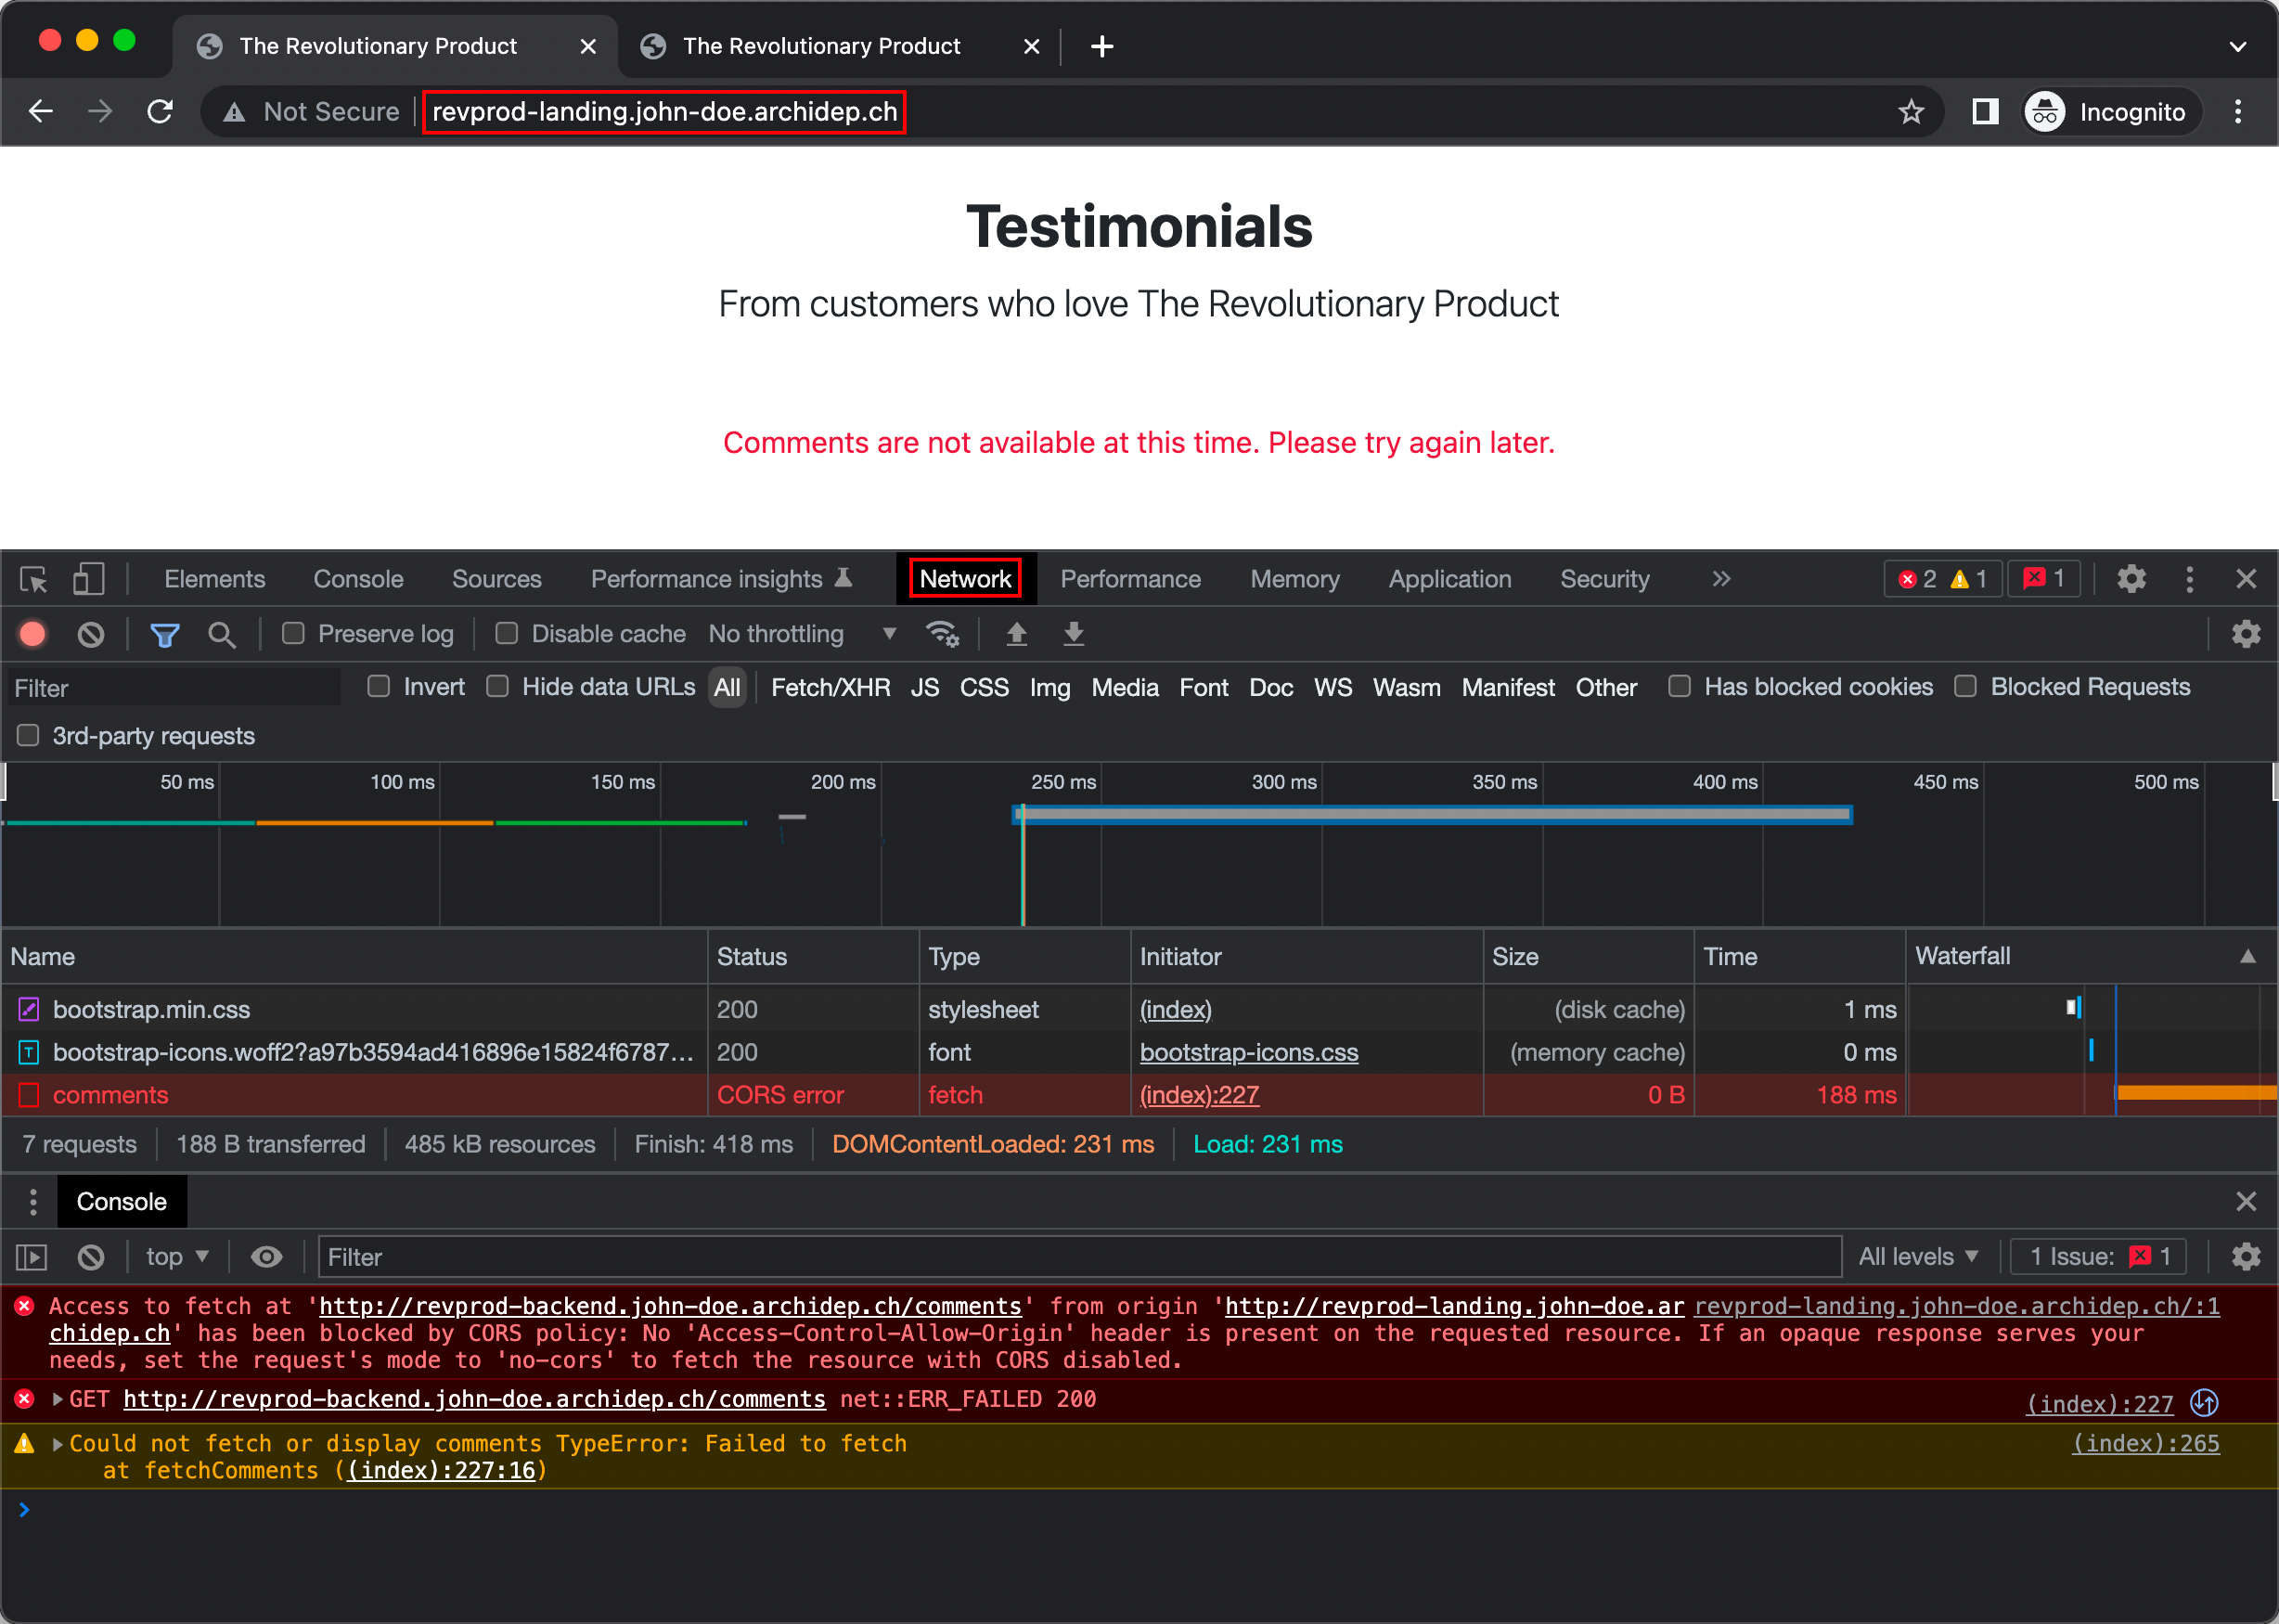This screenshot has height=1624, width=2279.
Task: Open network conditions panel via wifi icon
Action: click(x=941, y=634)
